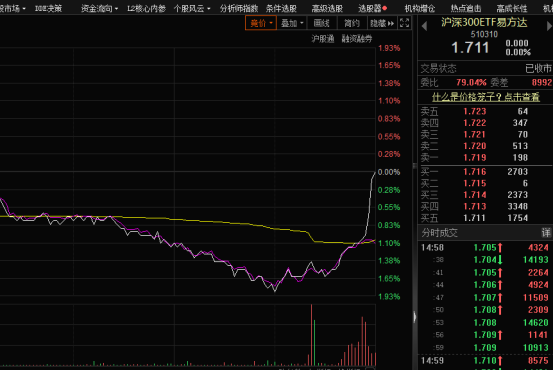
Task: Toggle fullscreen chart view icon
Action: click(404, 23)
